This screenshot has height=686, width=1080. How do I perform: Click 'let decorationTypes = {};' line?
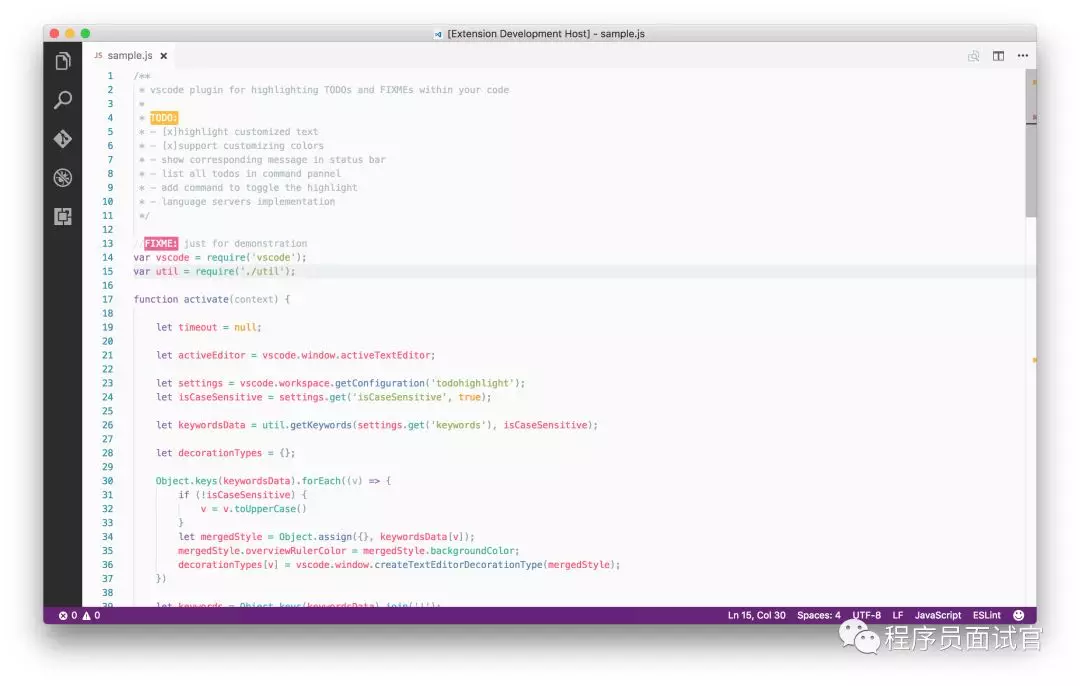coord(225,453)
